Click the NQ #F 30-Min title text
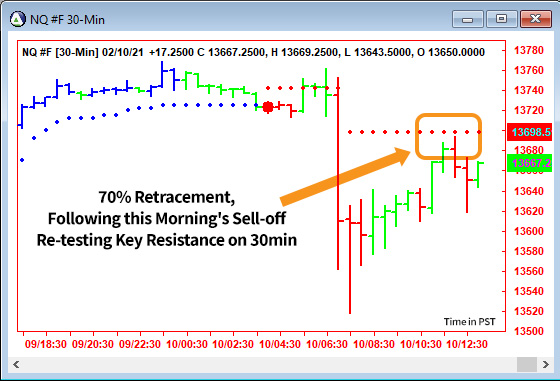 68,20
